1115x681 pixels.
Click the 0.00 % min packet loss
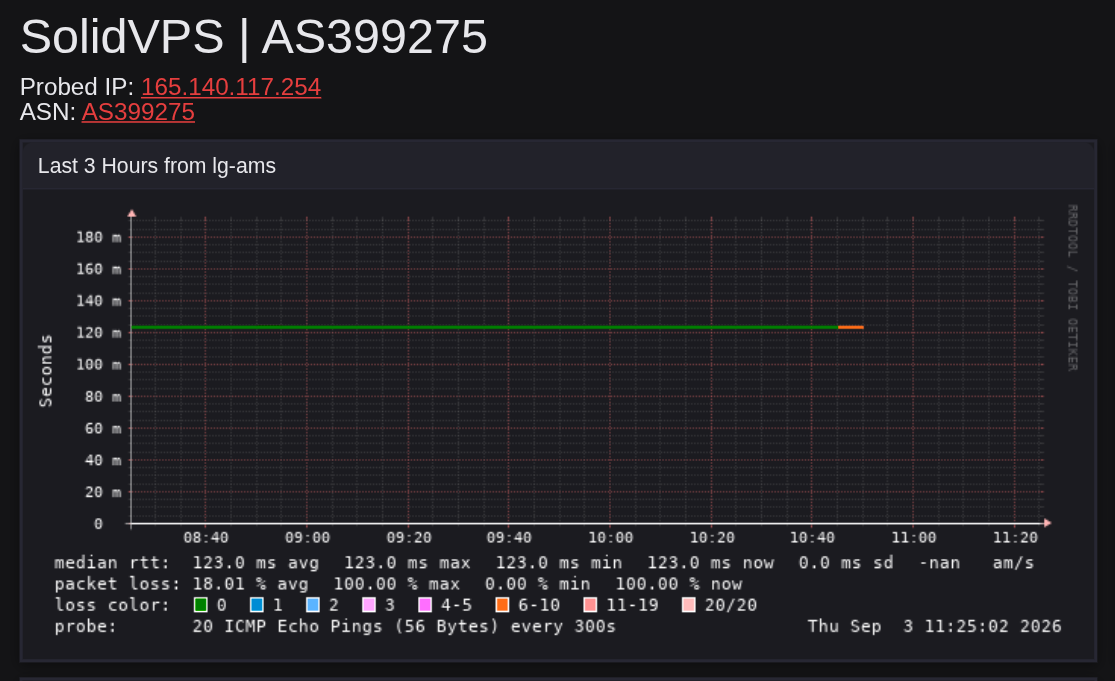pyautogui.click(x=538, y=584)
